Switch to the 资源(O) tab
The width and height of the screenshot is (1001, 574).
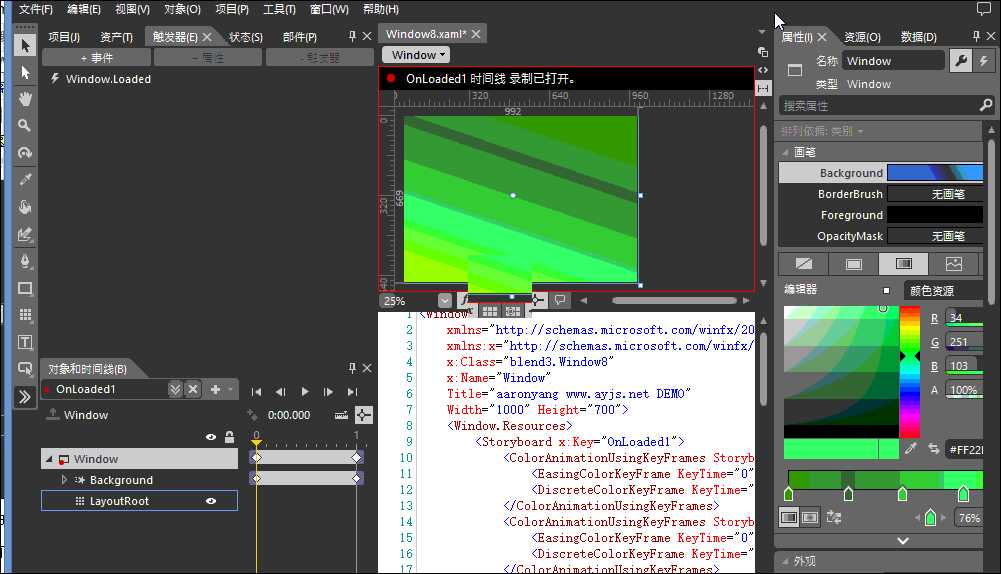(861, 37)
